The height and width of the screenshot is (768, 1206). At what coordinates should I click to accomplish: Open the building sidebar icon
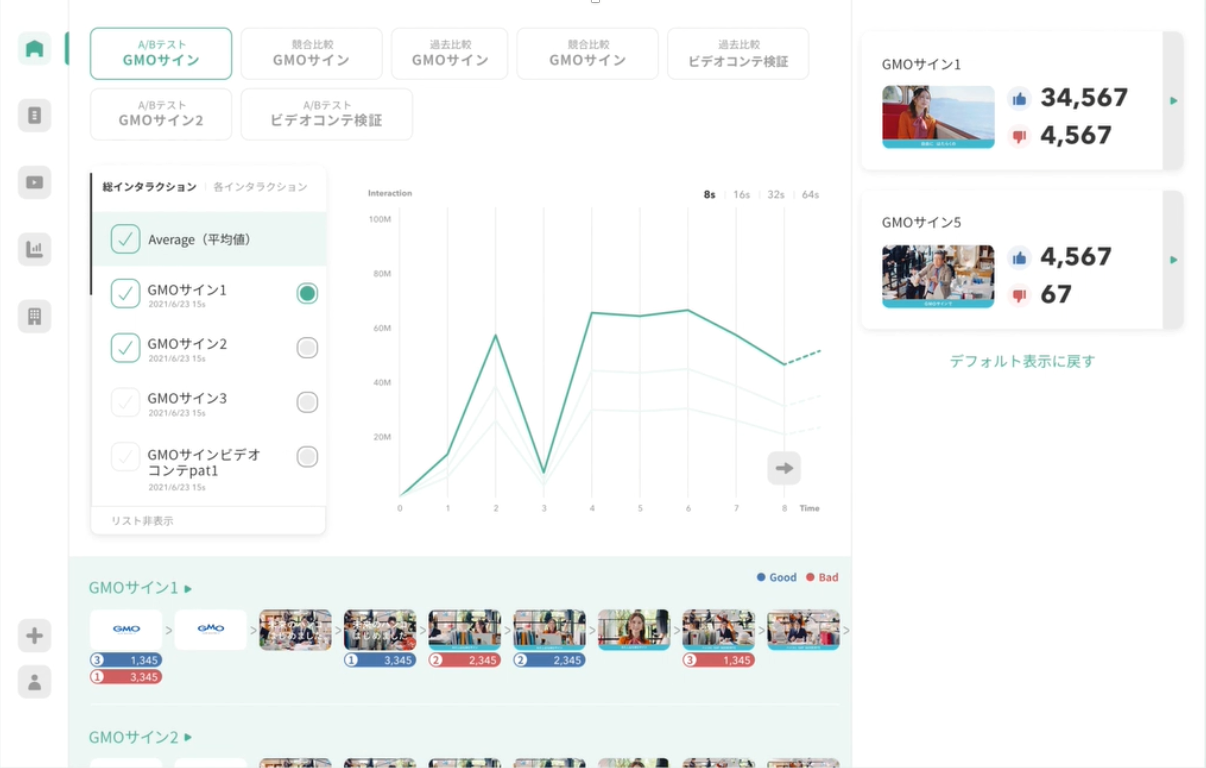(34, 316)
